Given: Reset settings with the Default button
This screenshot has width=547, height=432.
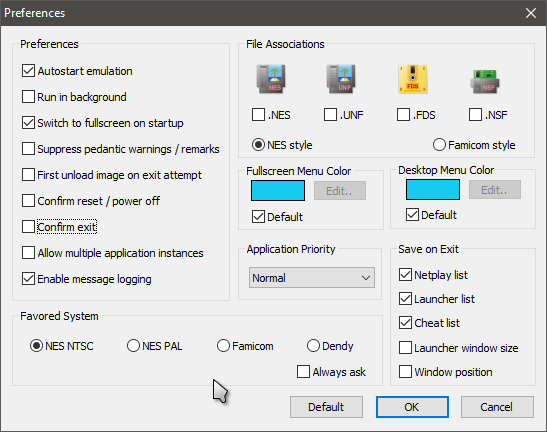Looking at the screenshot, I should (326, 407).
